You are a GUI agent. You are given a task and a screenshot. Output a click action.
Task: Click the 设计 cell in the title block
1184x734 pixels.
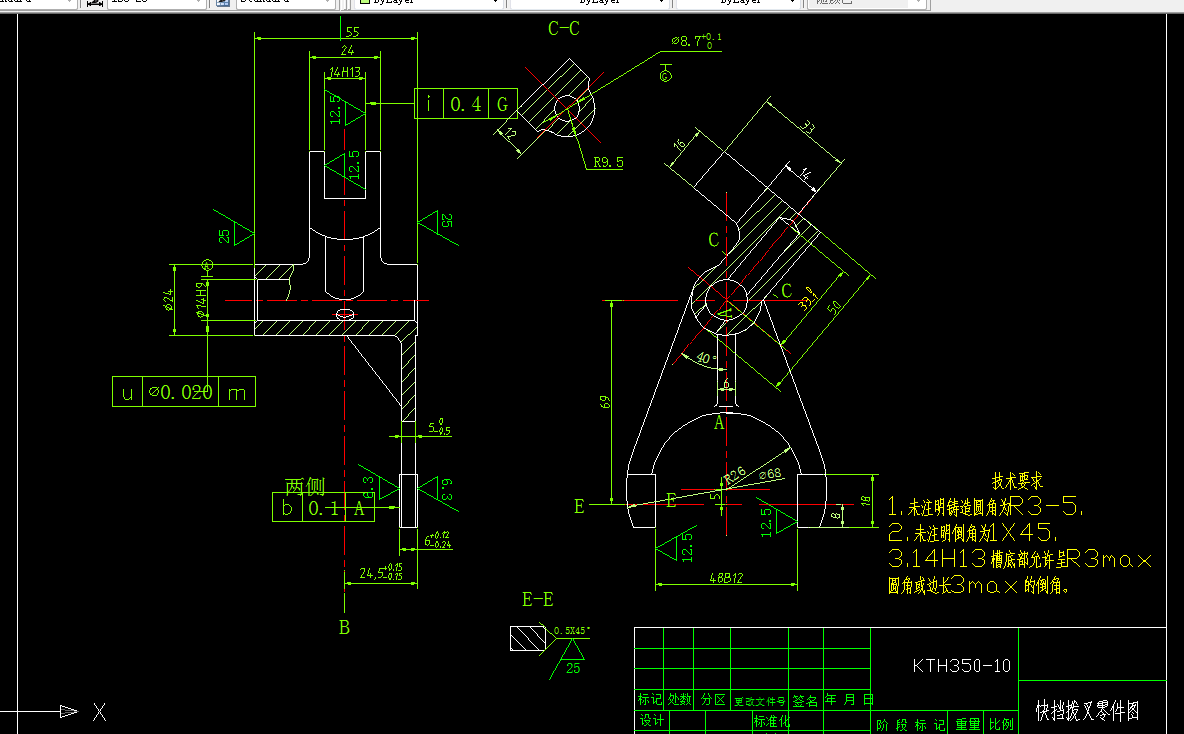(652, 720)
